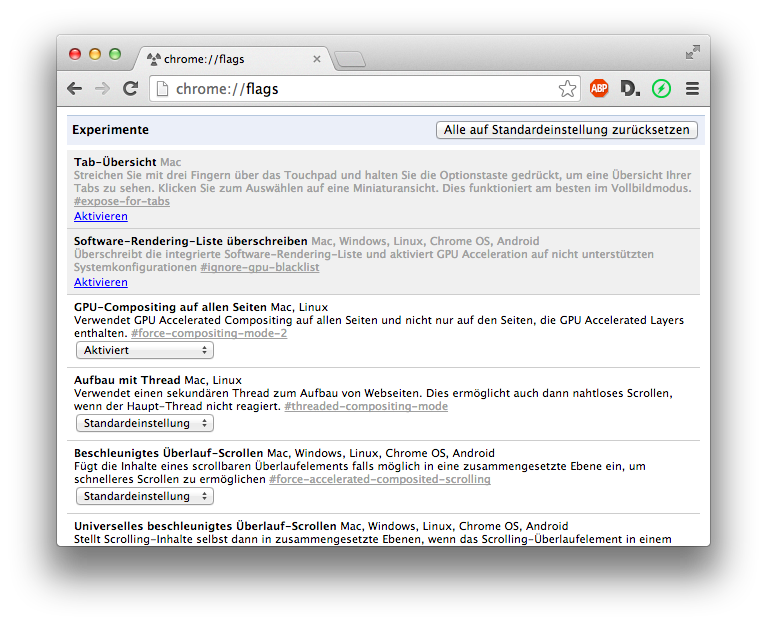The width and height of the screenshot is (767, 625).
Task: Zoom the window with the green button
Action: click(x=115, y=54)
